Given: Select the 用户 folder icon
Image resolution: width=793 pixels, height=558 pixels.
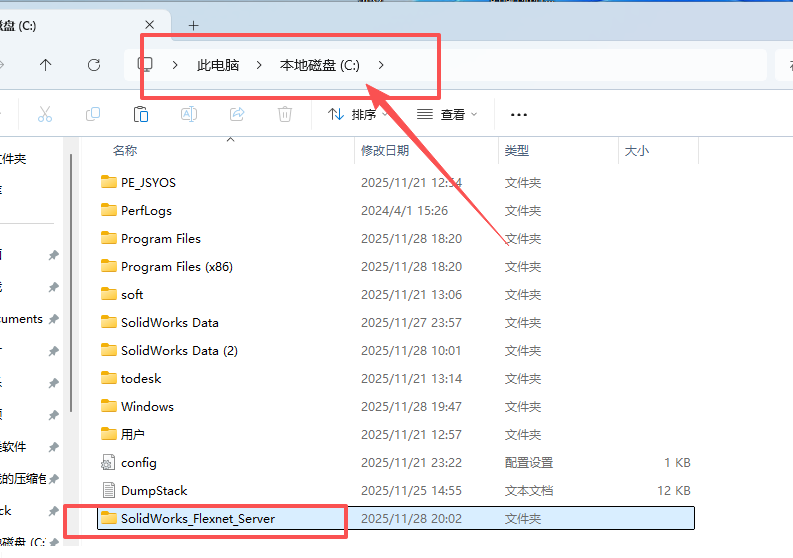Looking at the screenshot, I should (x=109, y=434).
